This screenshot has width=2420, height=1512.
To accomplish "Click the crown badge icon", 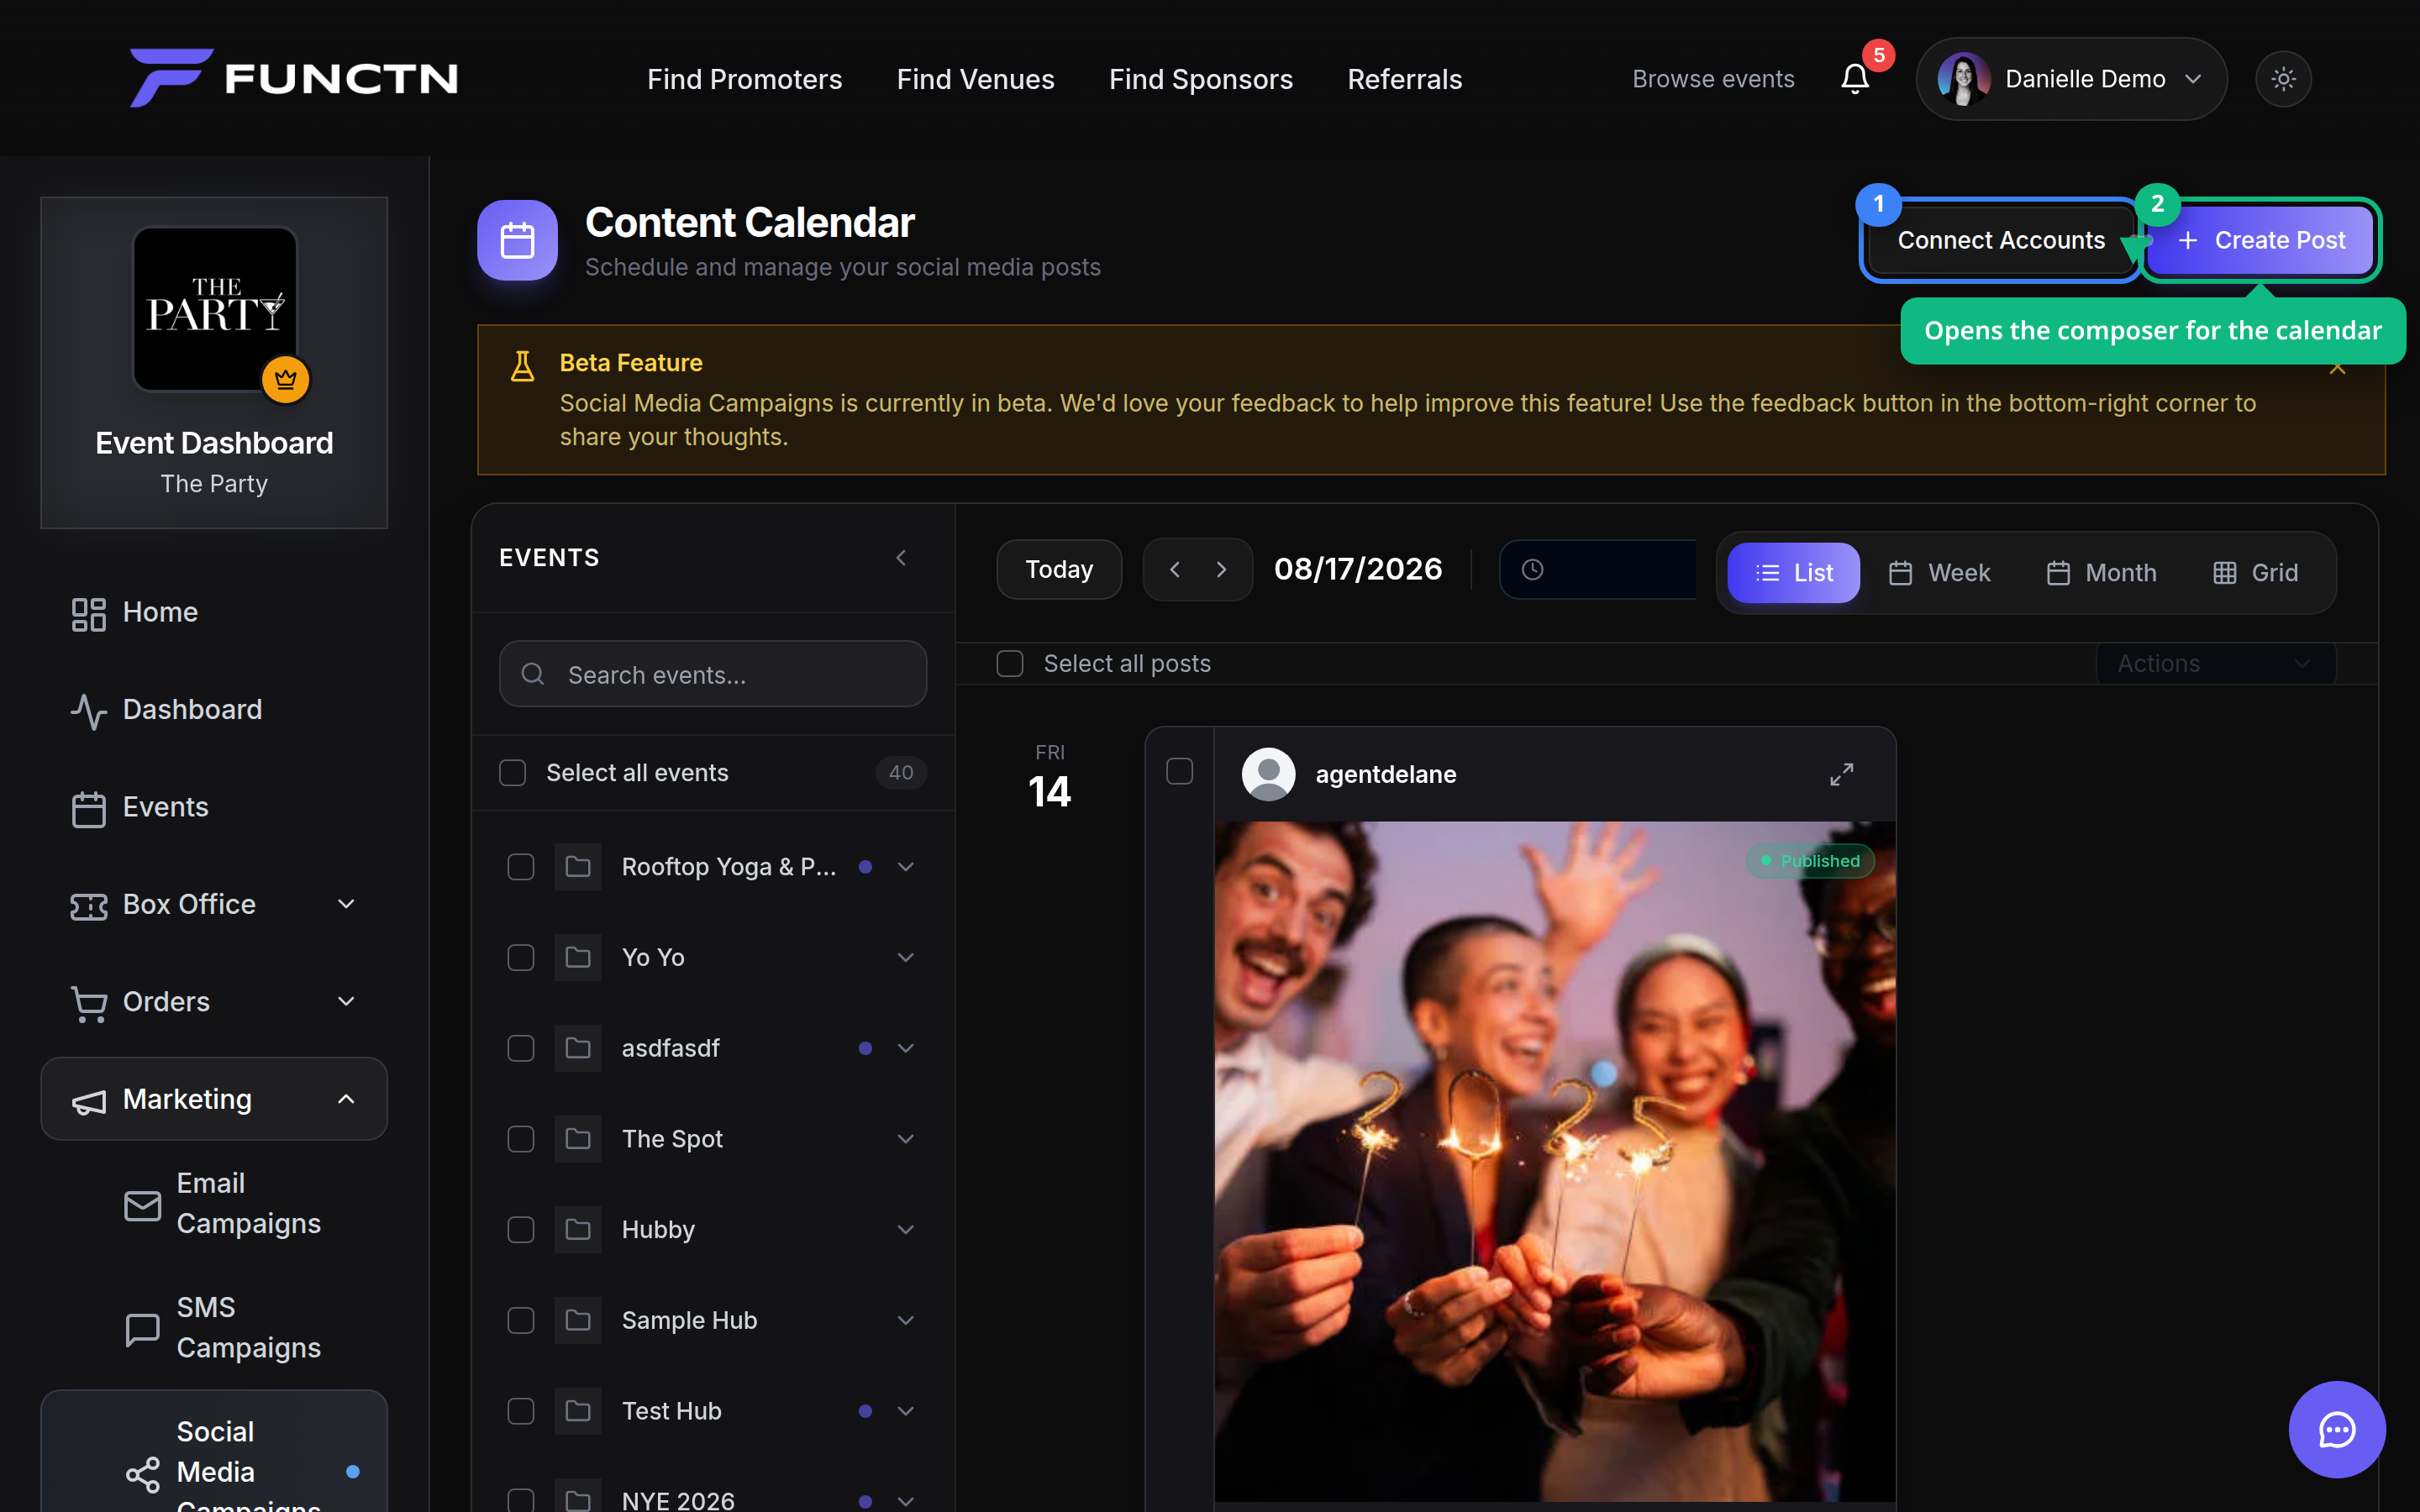I will [285, 380].
